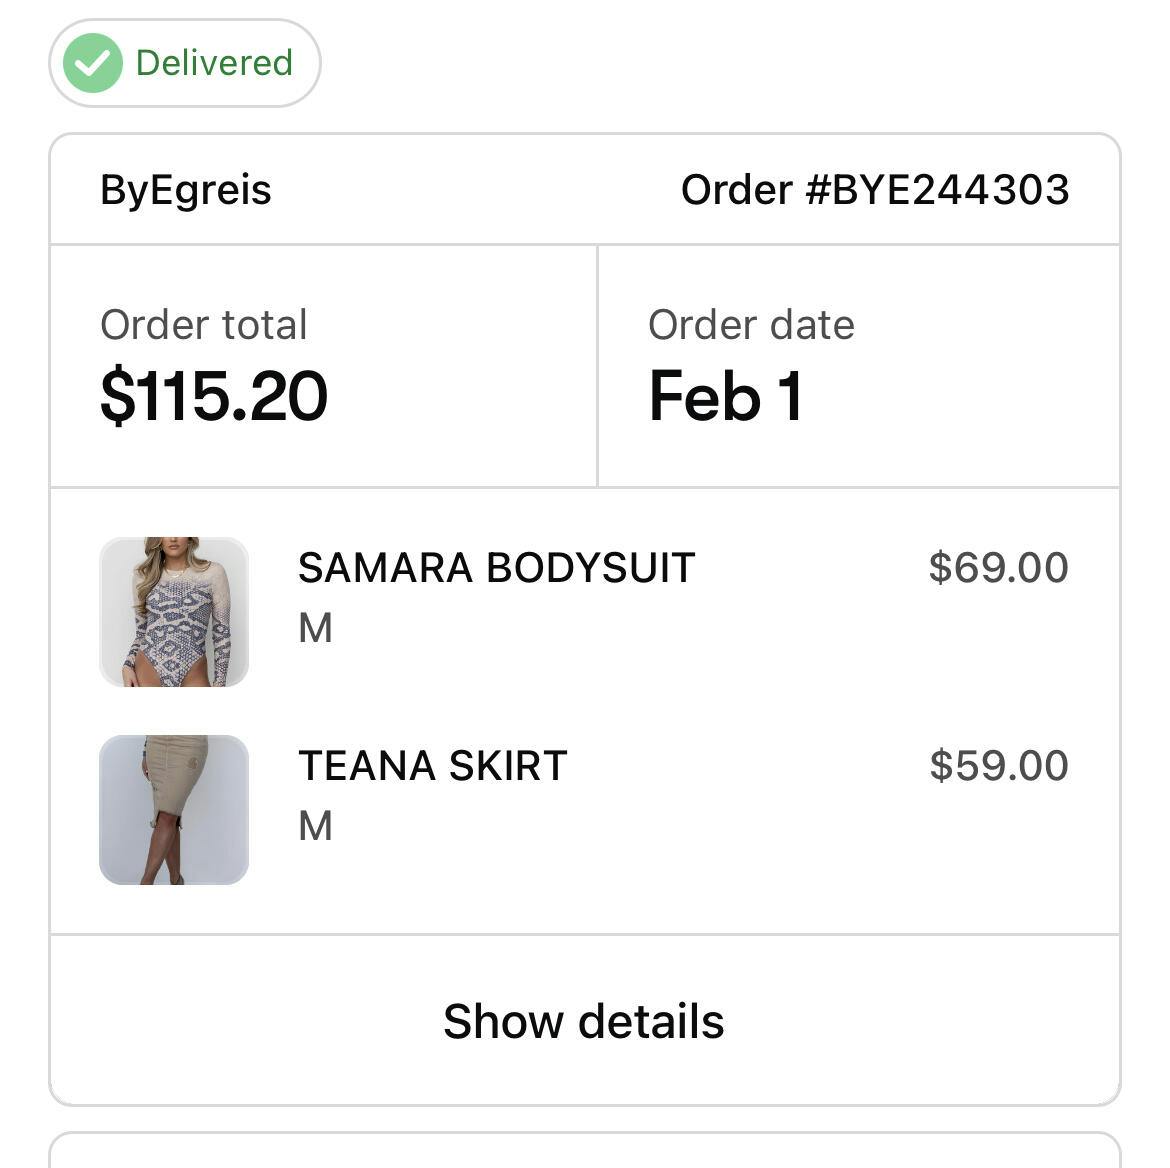Expand order with Show details
This screenshot has height=1168, width=1170.
tap(584, 1021)
